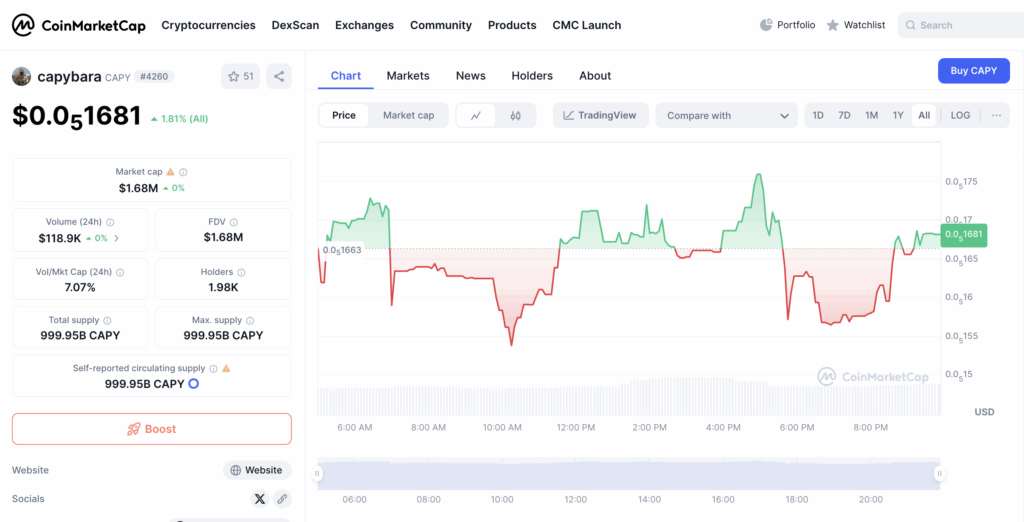The height and width of the screenshot is (522, 1024).
Task: Switch to candlestick chart icon
Action: (516, 116)
